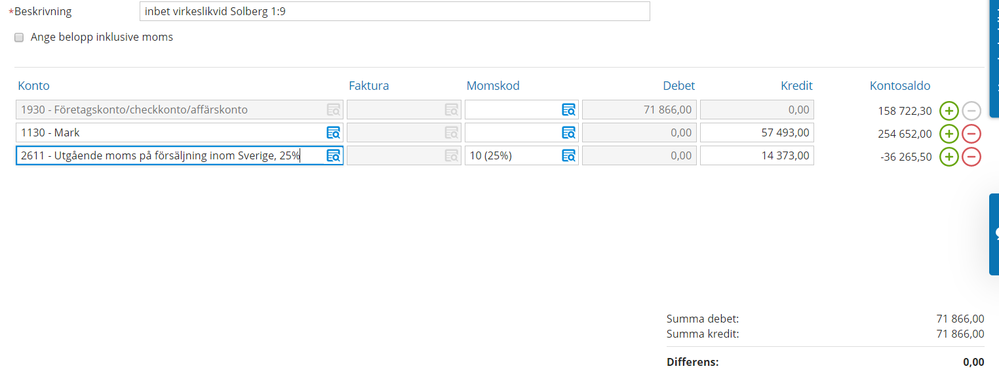Click the Debet column header
Screen dimensions: 999x381
[x=679, y=85]
